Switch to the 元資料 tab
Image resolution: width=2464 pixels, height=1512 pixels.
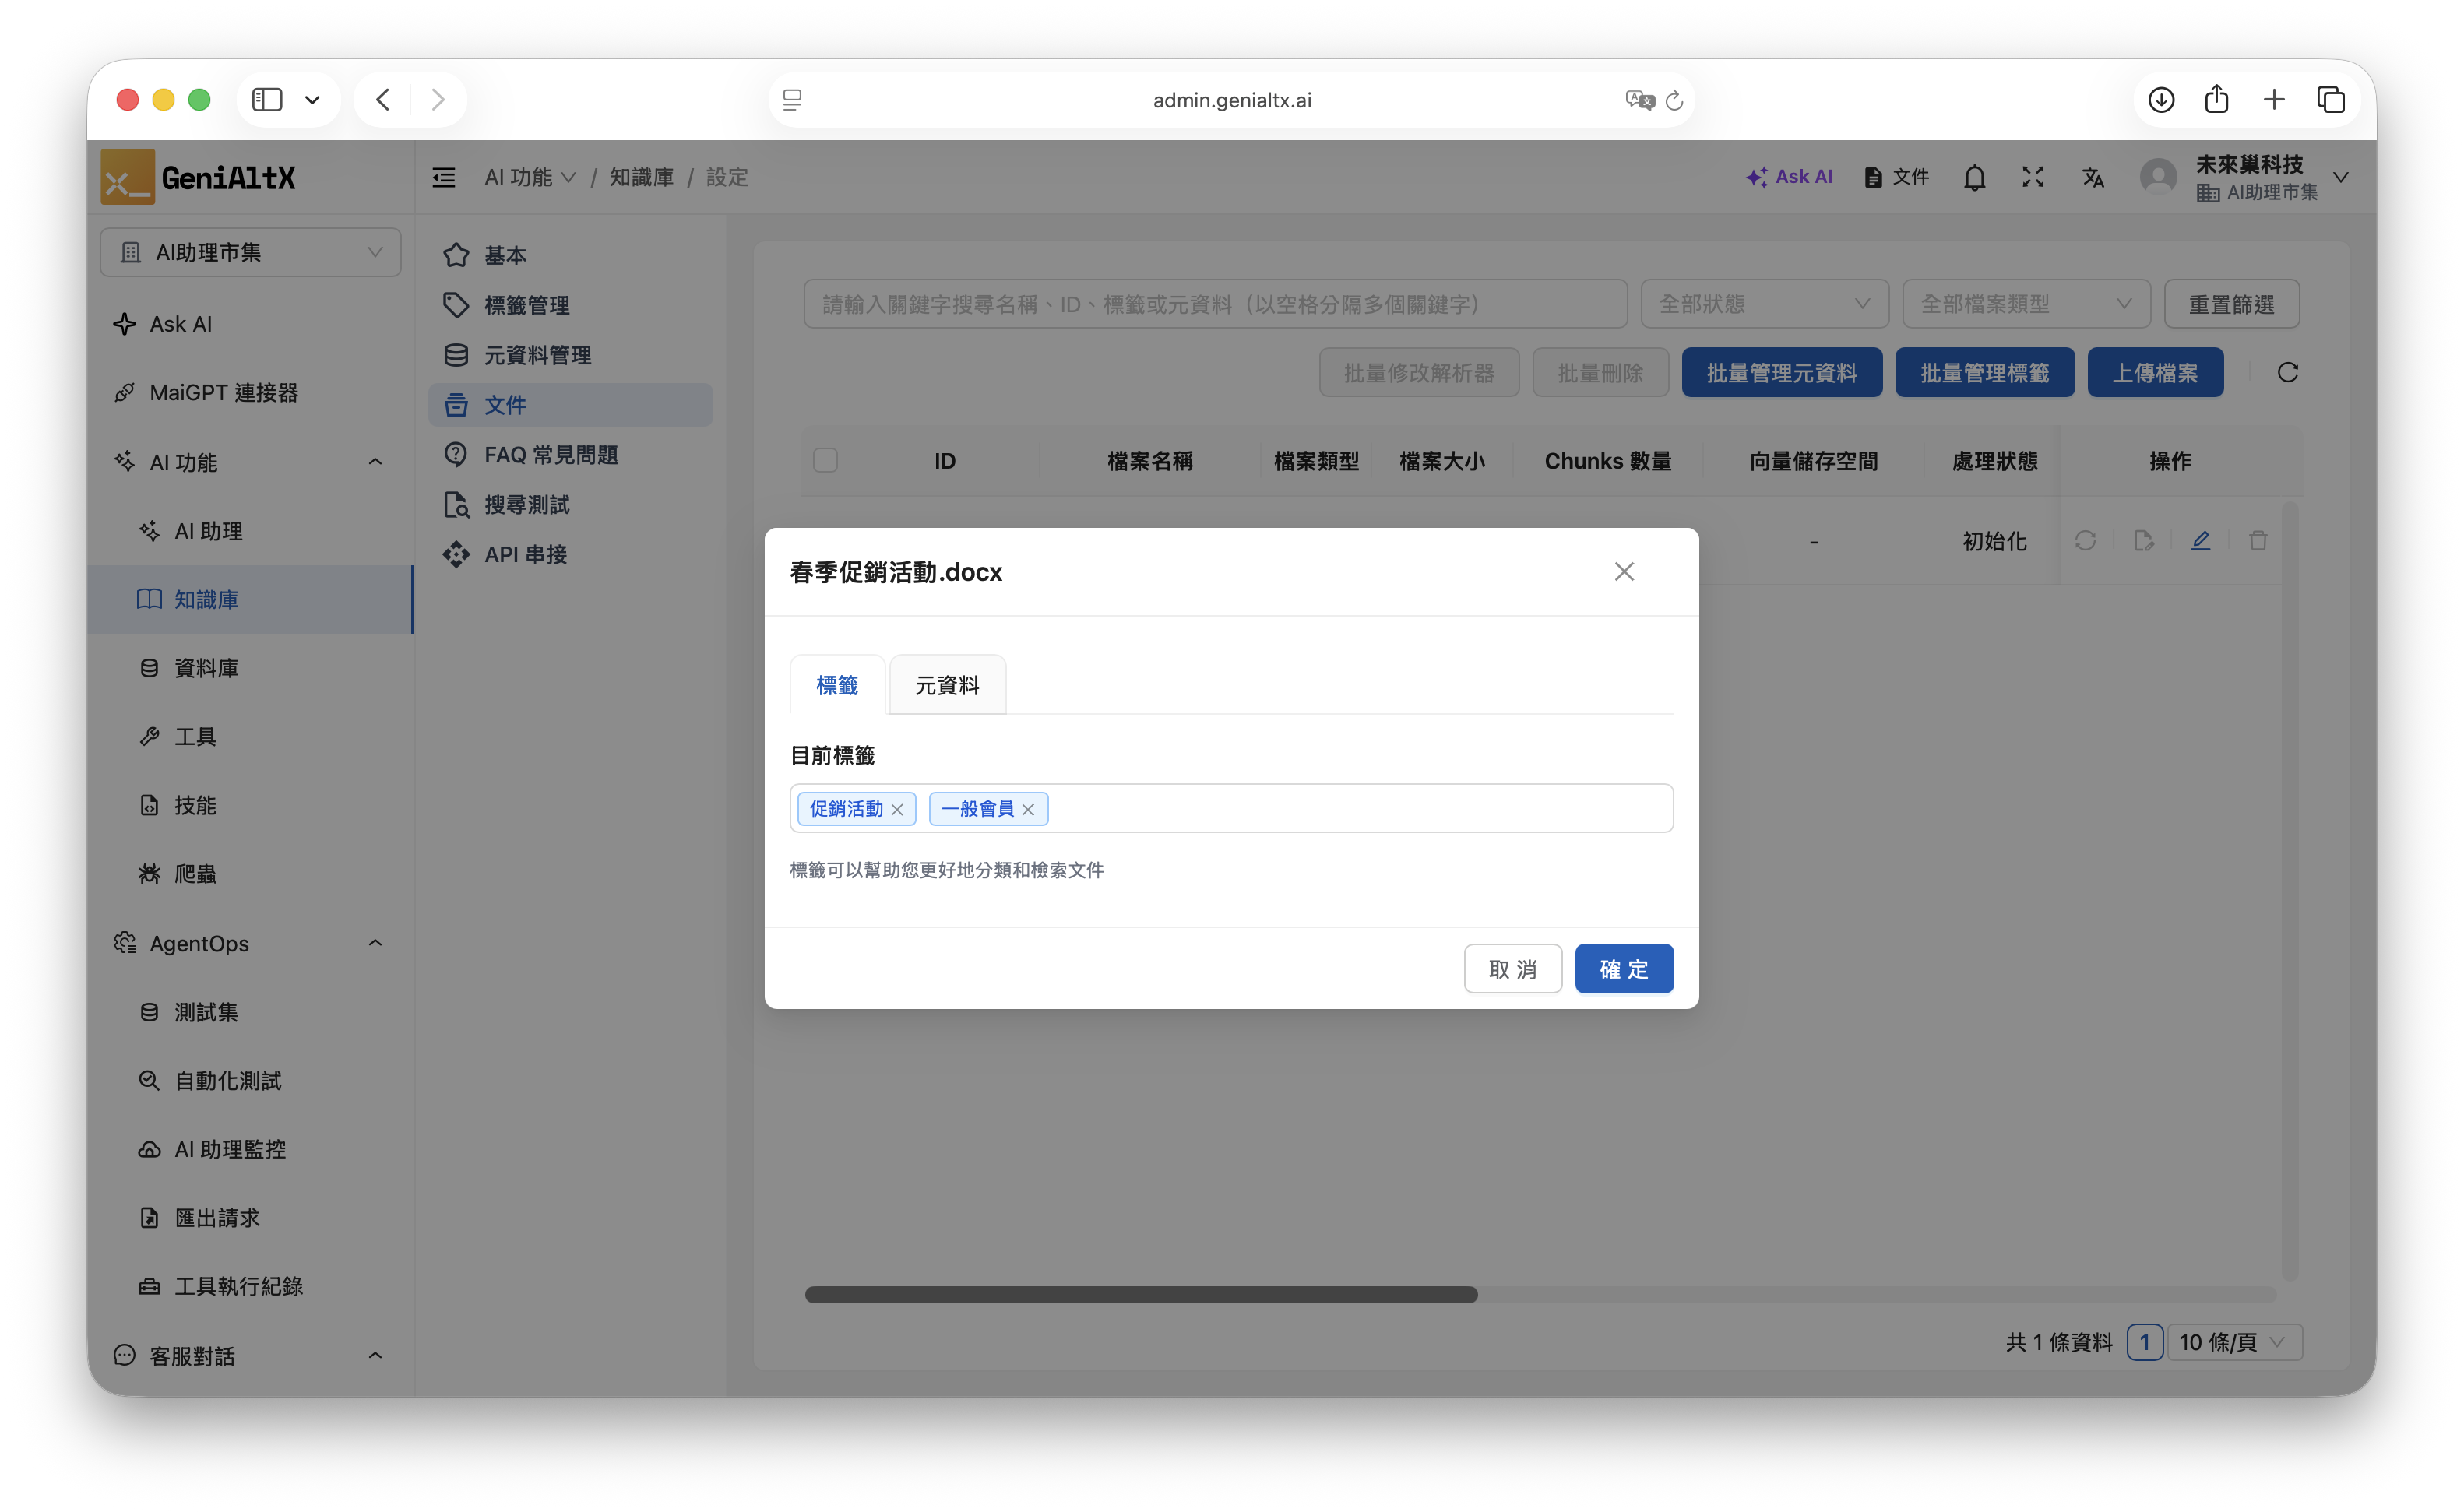click(x=947, y=686)
